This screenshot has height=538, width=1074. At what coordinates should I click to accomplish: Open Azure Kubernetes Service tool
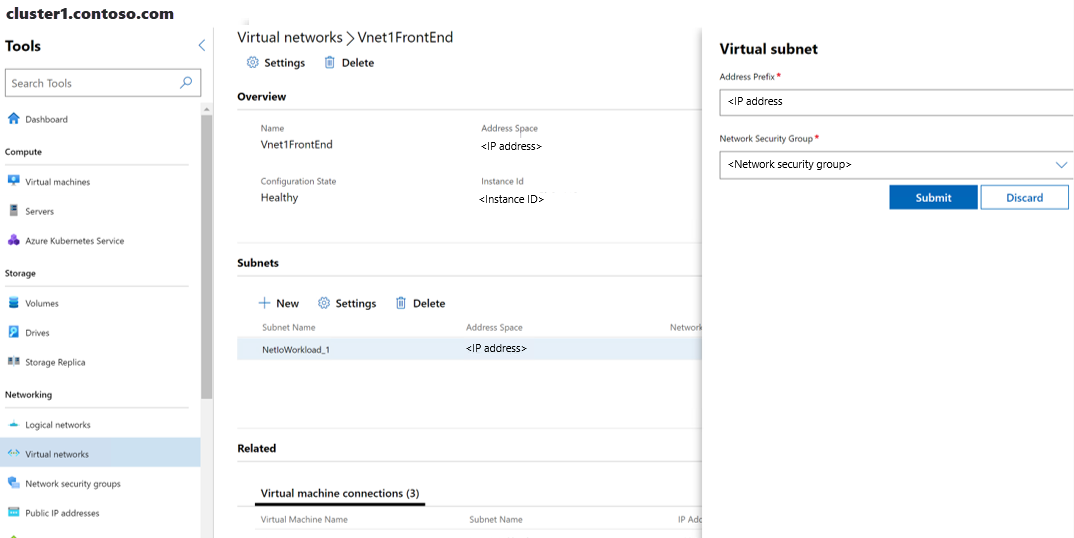coord(74,241)
